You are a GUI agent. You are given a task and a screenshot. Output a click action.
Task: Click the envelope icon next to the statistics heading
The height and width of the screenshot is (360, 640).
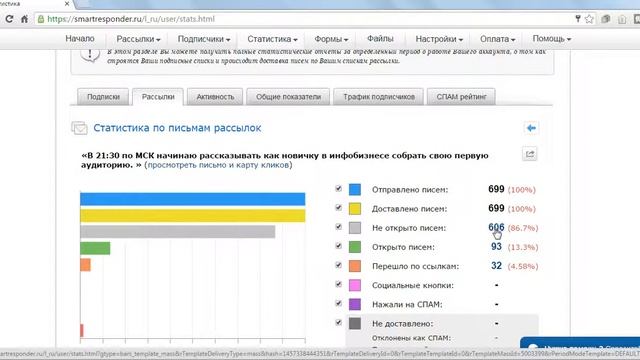click(x=80, y=128)
